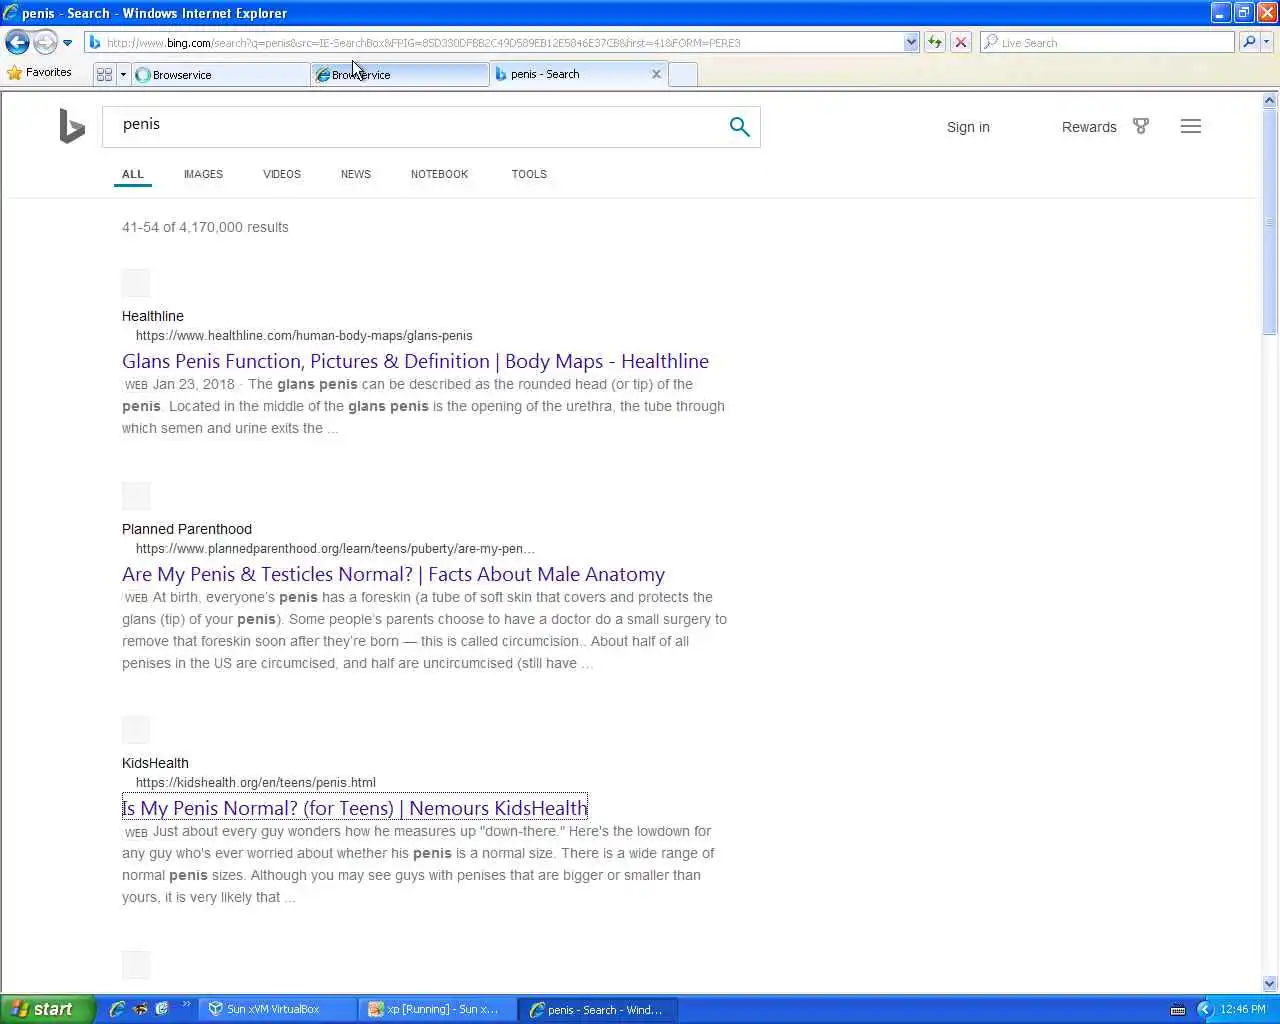1280x1024 pixels.
Task: Expand hidden Quick Launch items chevron
Action: (x=186, y=1005)
